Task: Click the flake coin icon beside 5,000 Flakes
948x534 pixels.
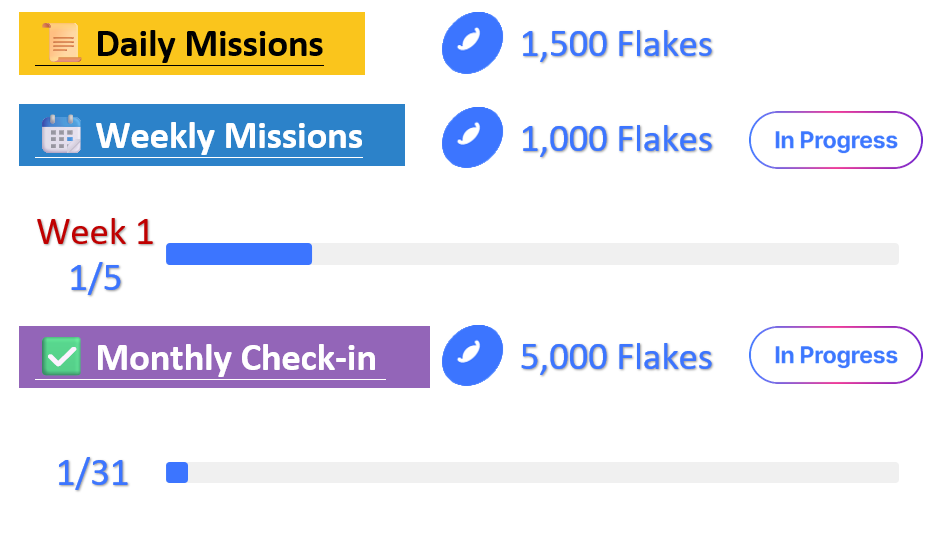Action: tap(472, 355)
